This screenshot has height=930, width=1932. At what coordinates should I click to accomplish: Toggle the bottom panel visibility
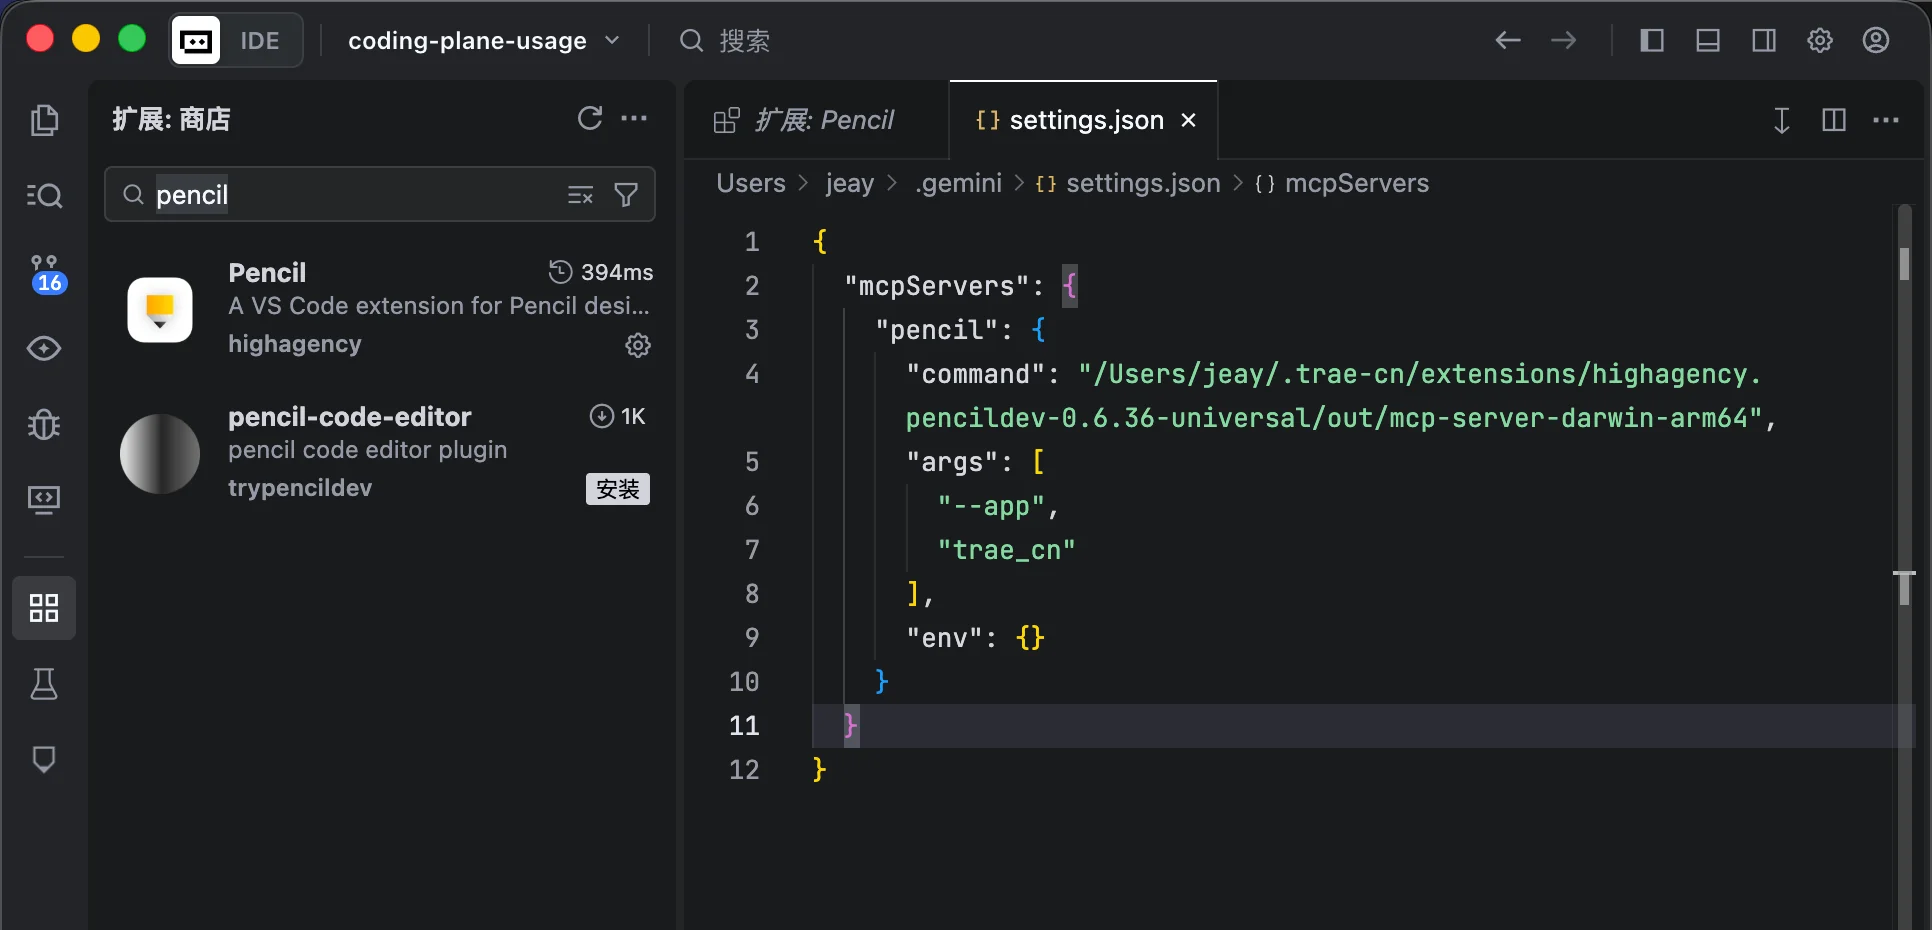coord(1708,41)
